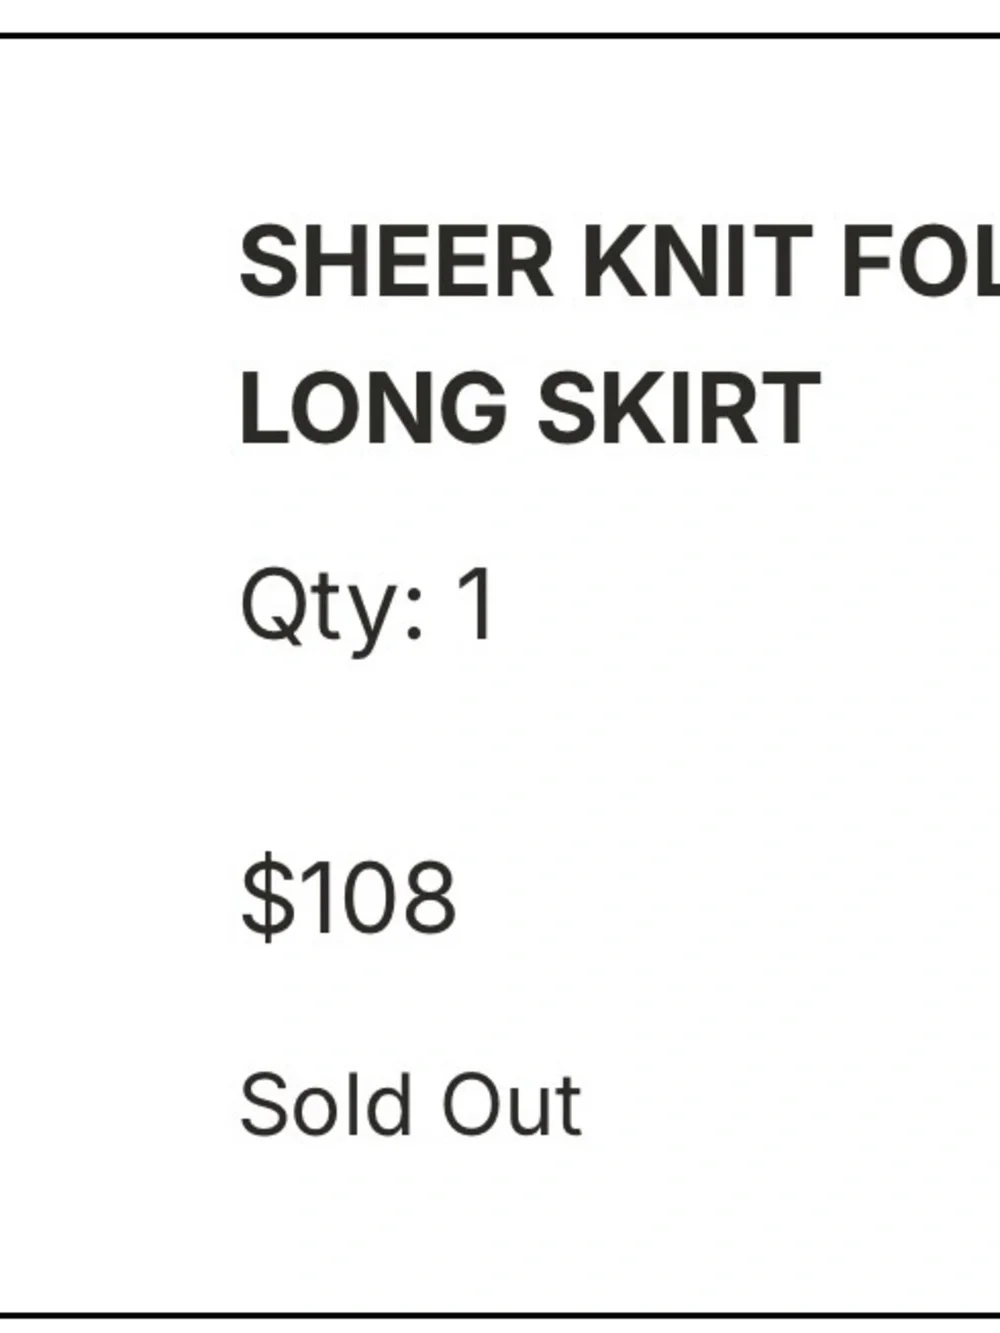Viewport: 1000px width, 1333px height.
Task: Select the word LONG in the title
Action: (x=373, y=408)
